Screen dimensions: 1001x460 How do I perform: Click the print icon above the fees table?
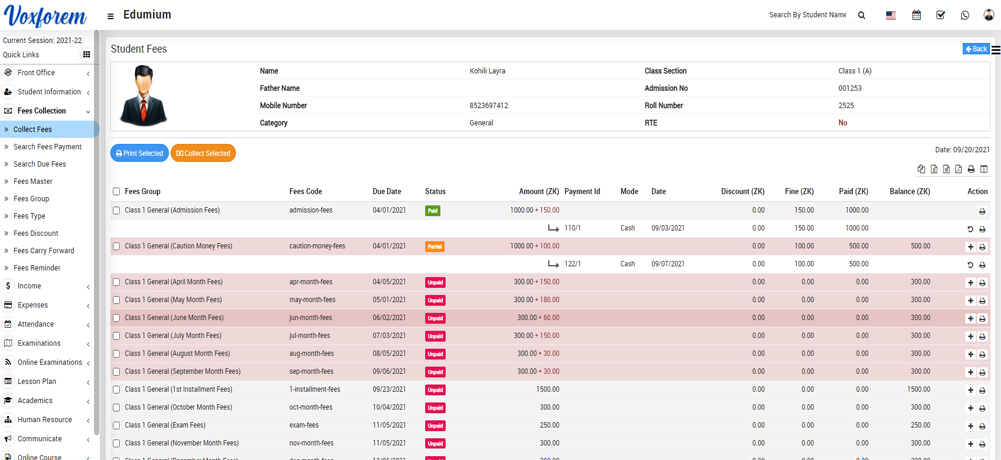(971, 170)
